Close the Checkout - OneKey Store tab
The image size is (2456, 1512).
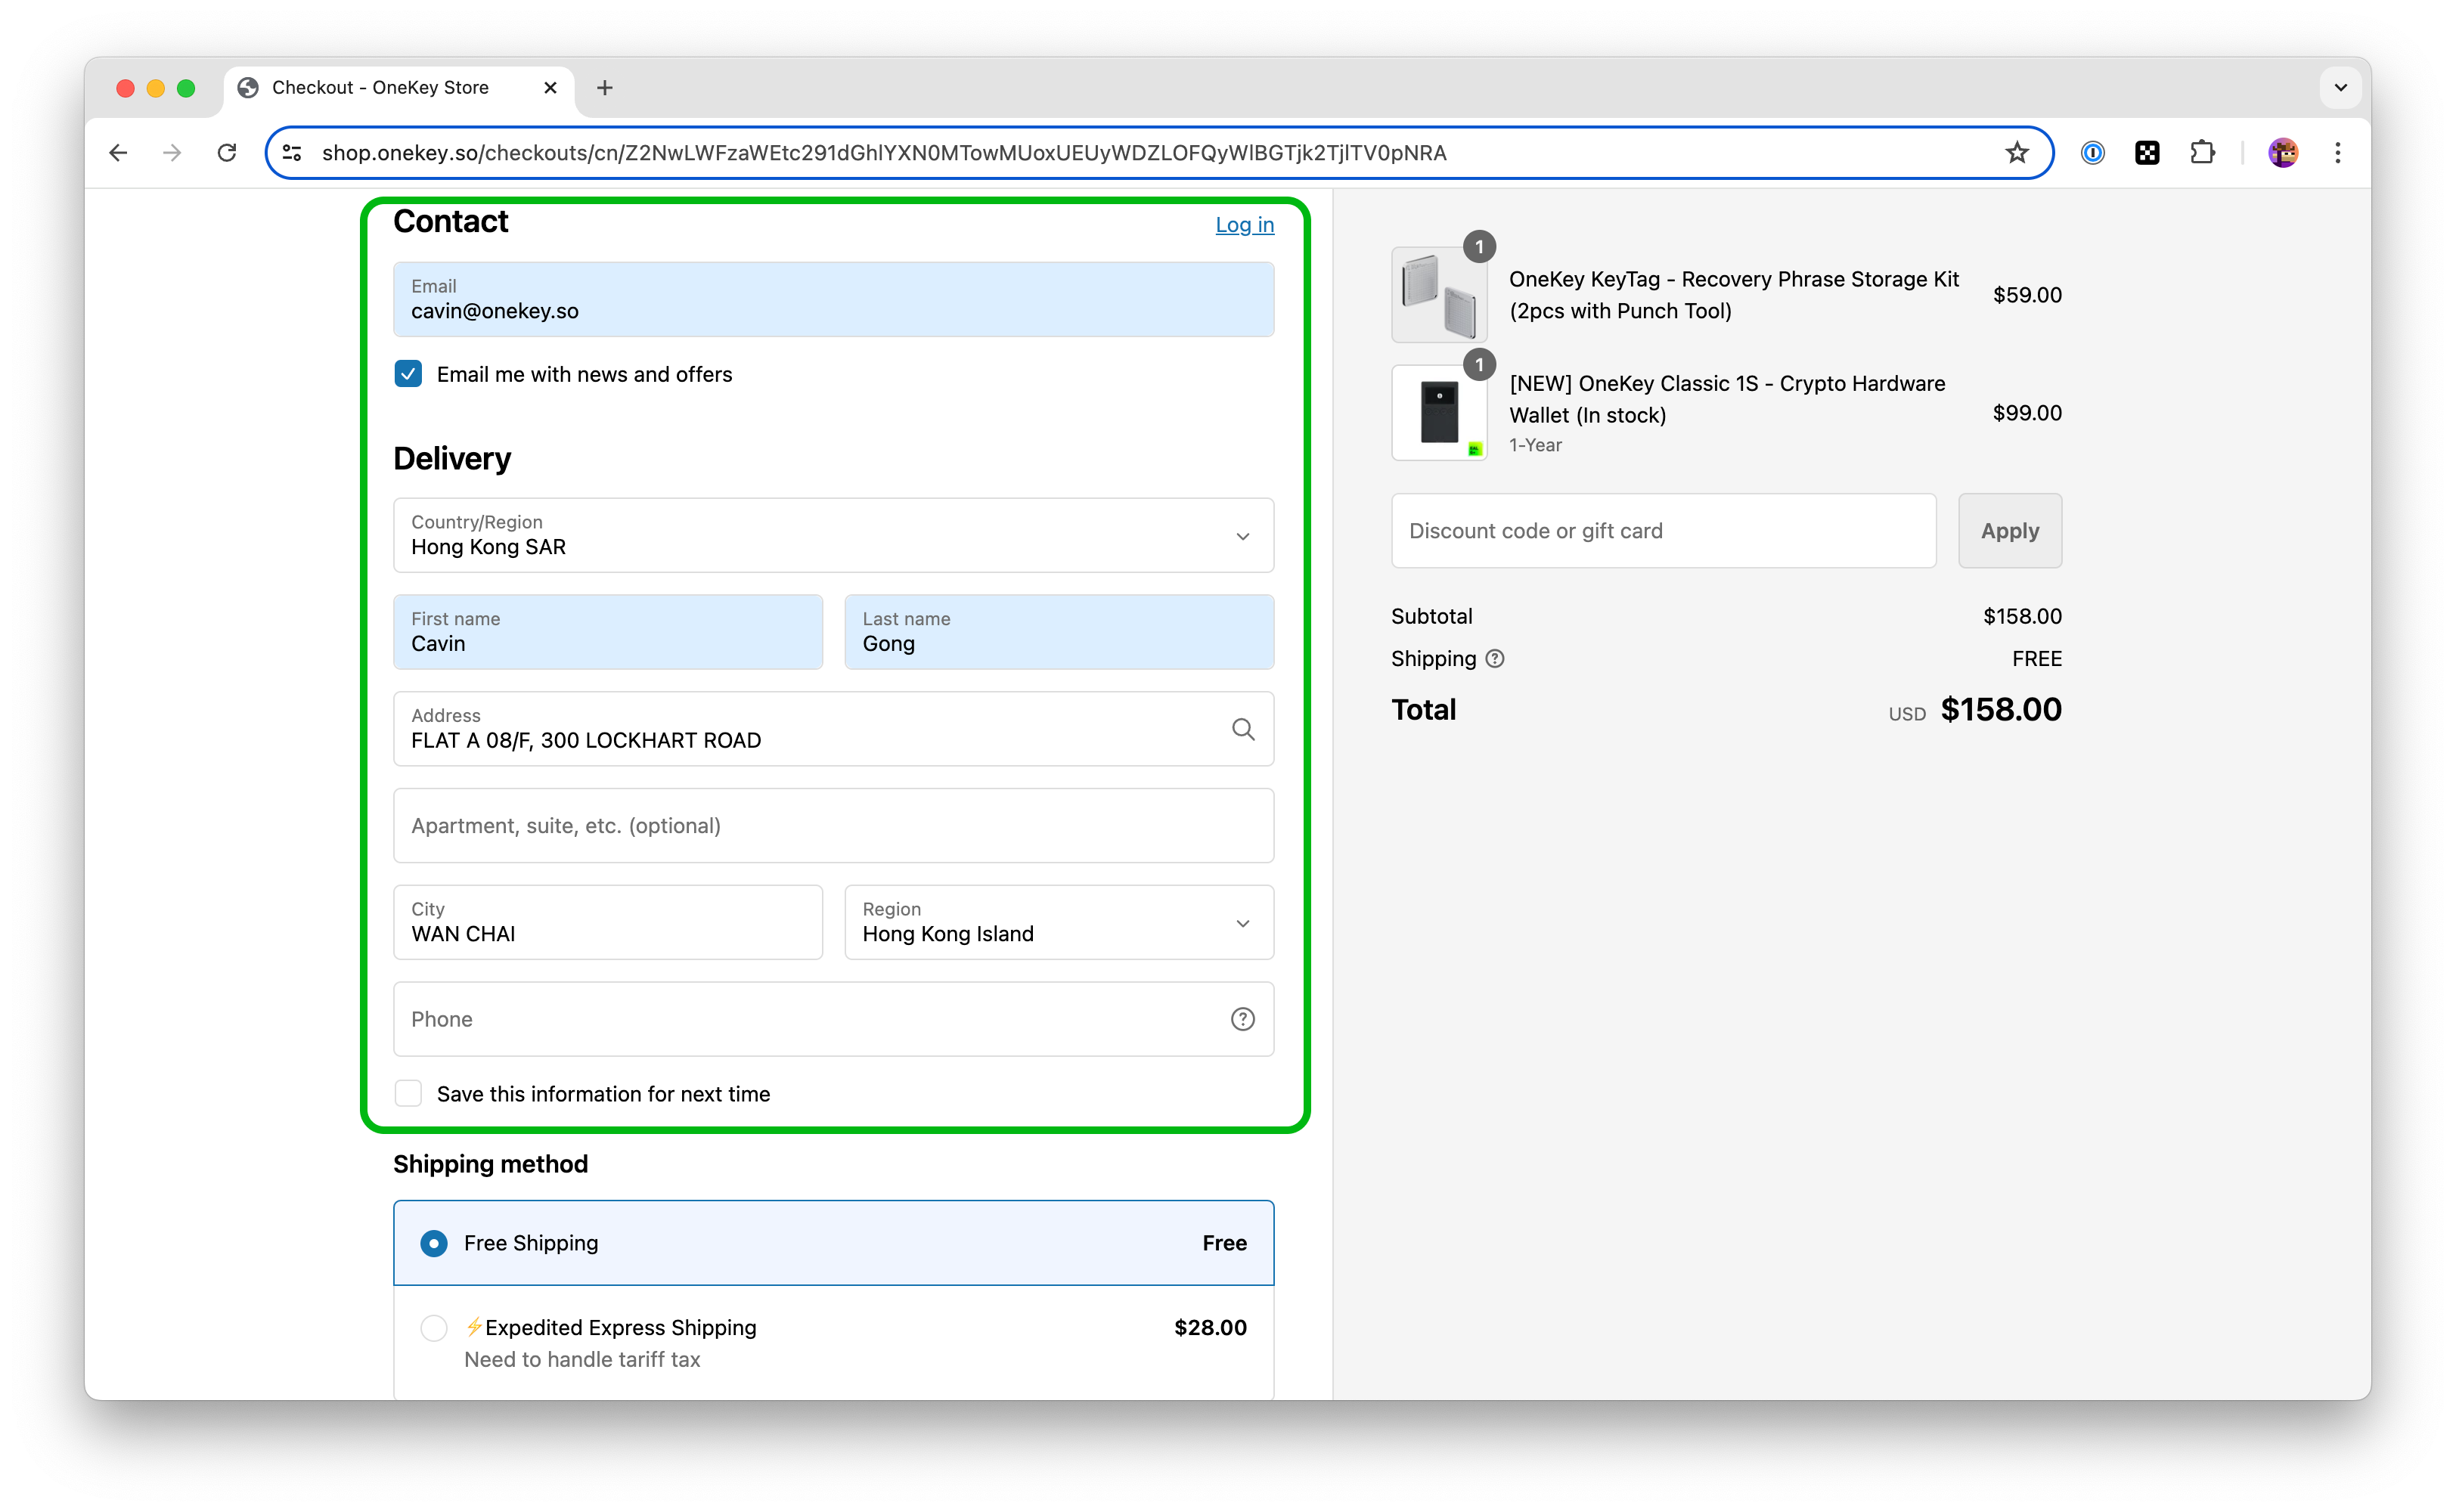[550, 88]
